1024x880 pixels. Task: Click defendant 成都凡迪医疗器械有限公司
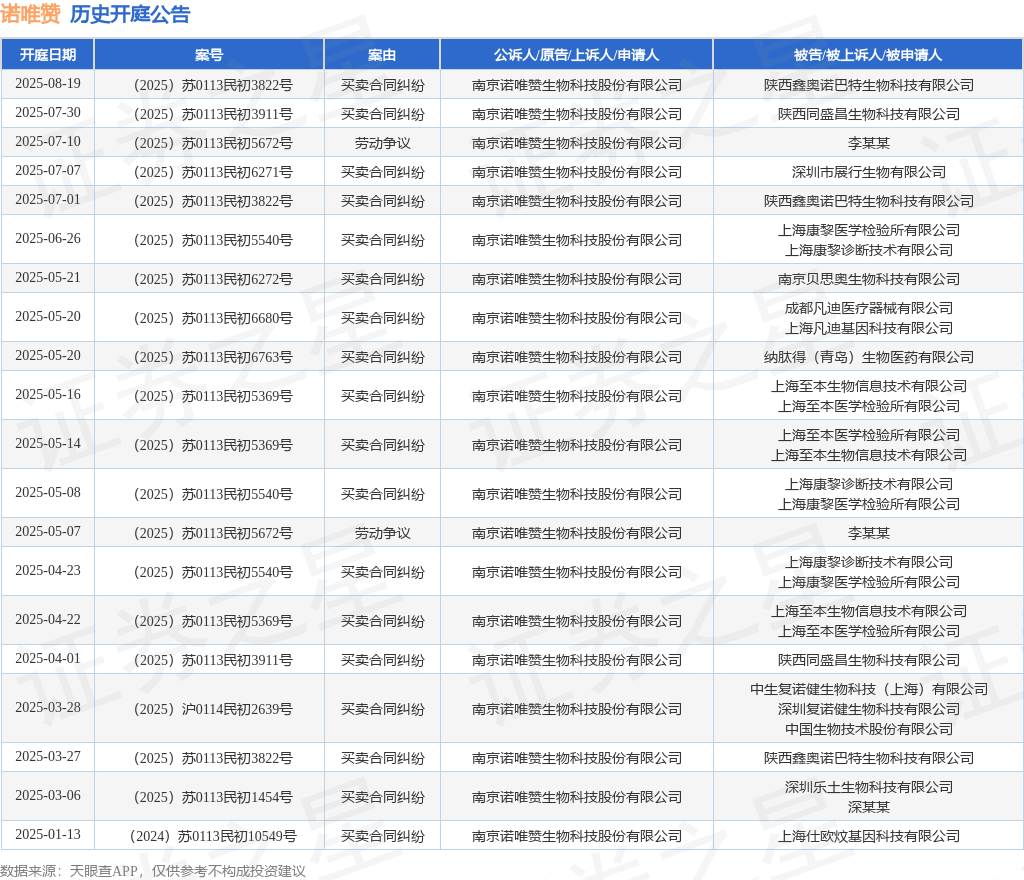click(869, 308)
